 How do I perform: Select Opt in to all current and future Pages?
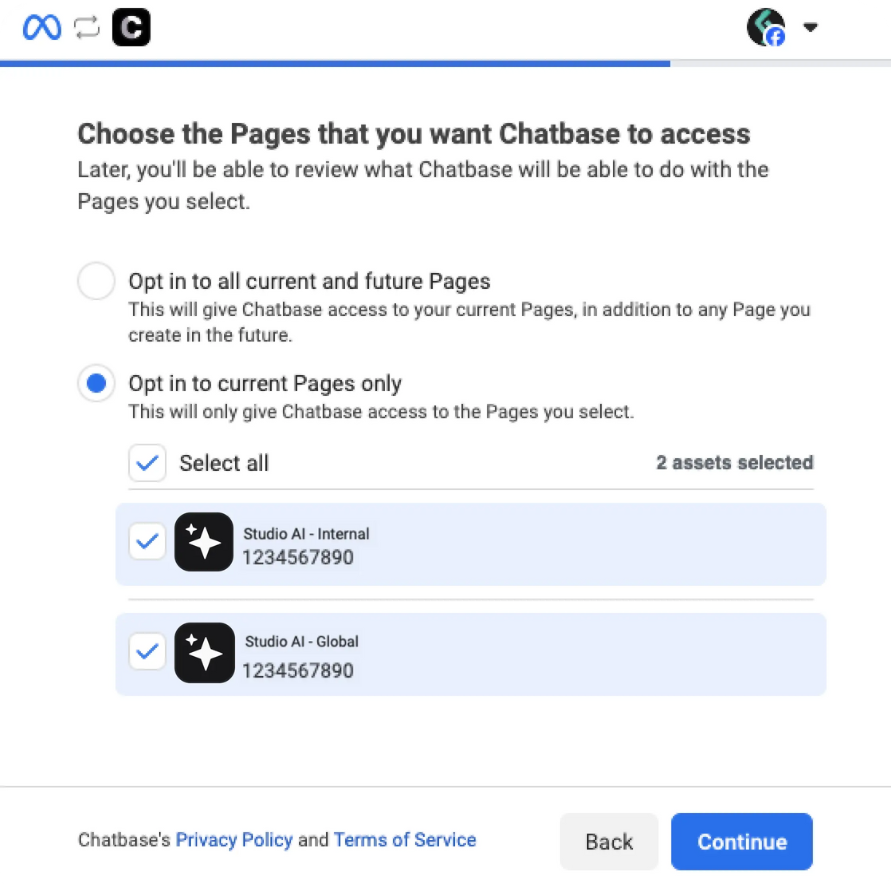96,280
